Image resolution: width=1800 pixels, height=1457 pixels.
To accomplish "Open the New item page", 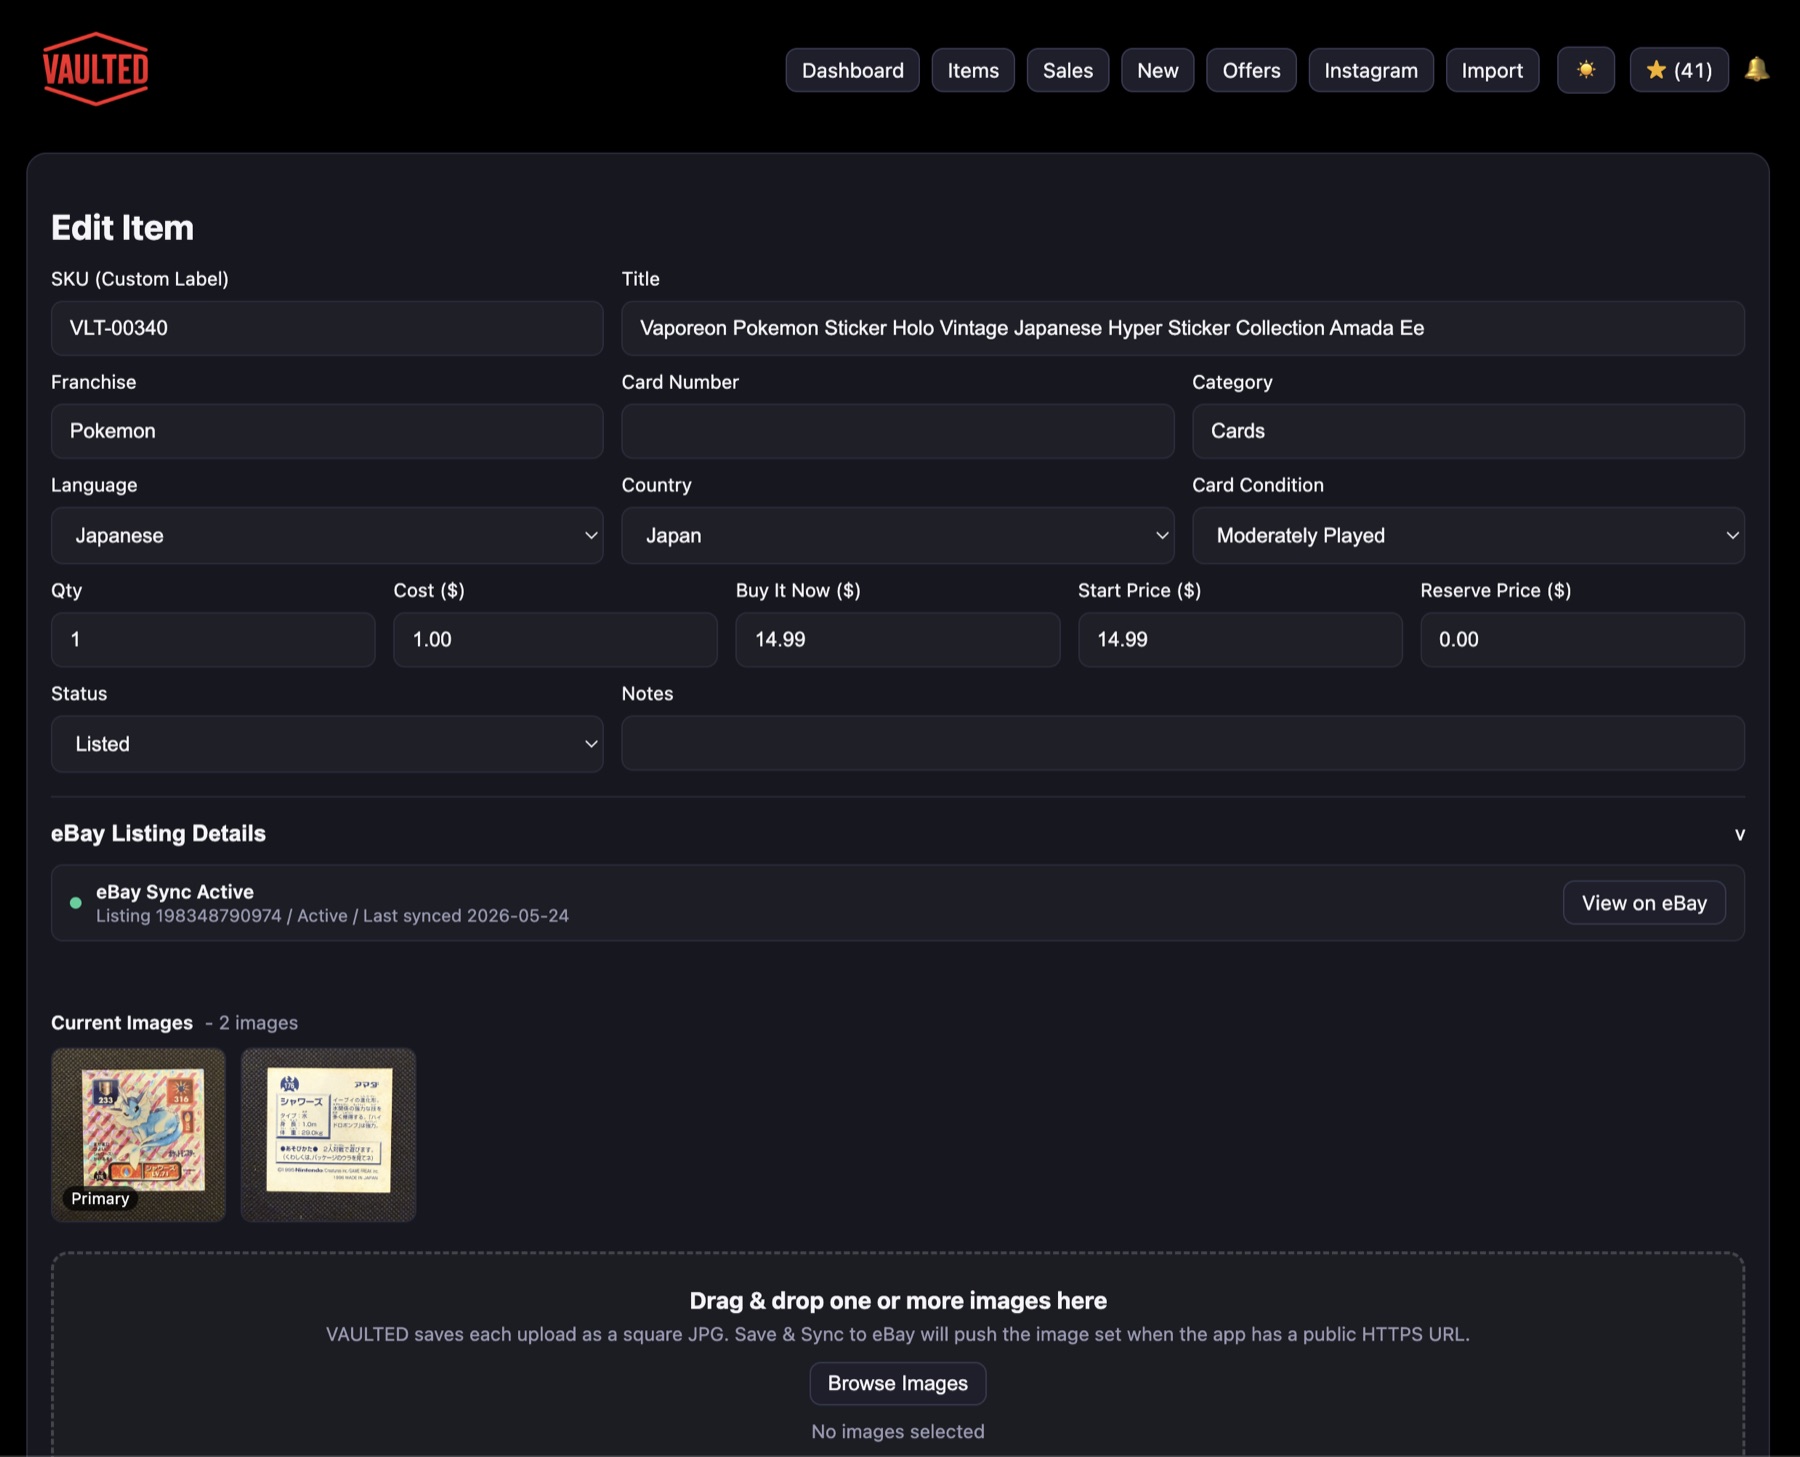I will [x=1158, y=70].
